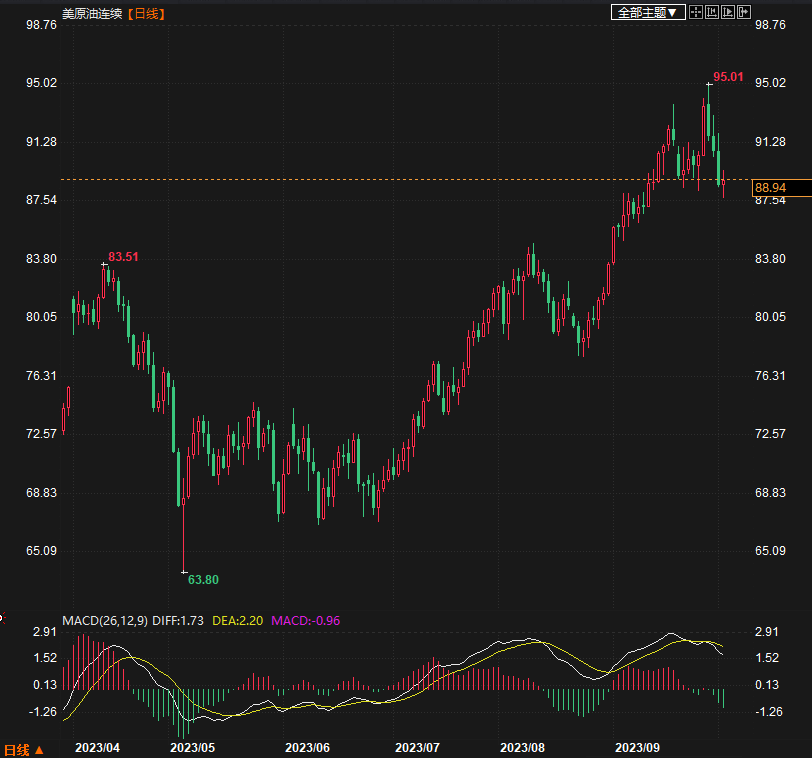Screen dimensions: 812x758
Task: Click the orange [日线] label beside title
Action: click(147, 13)
